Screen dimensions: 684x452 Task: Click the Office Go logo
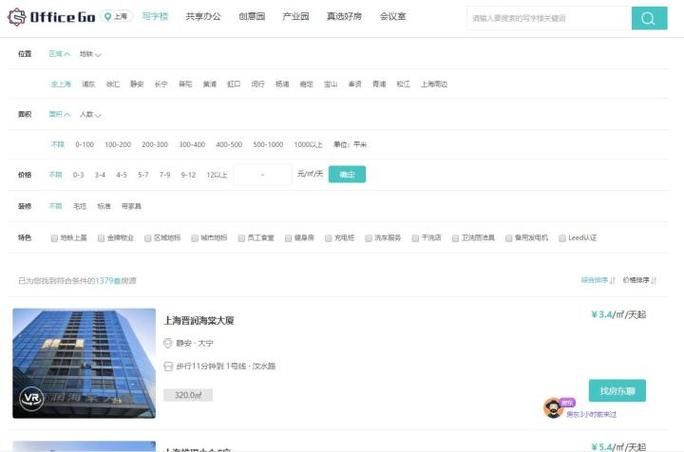click(51, 17)
